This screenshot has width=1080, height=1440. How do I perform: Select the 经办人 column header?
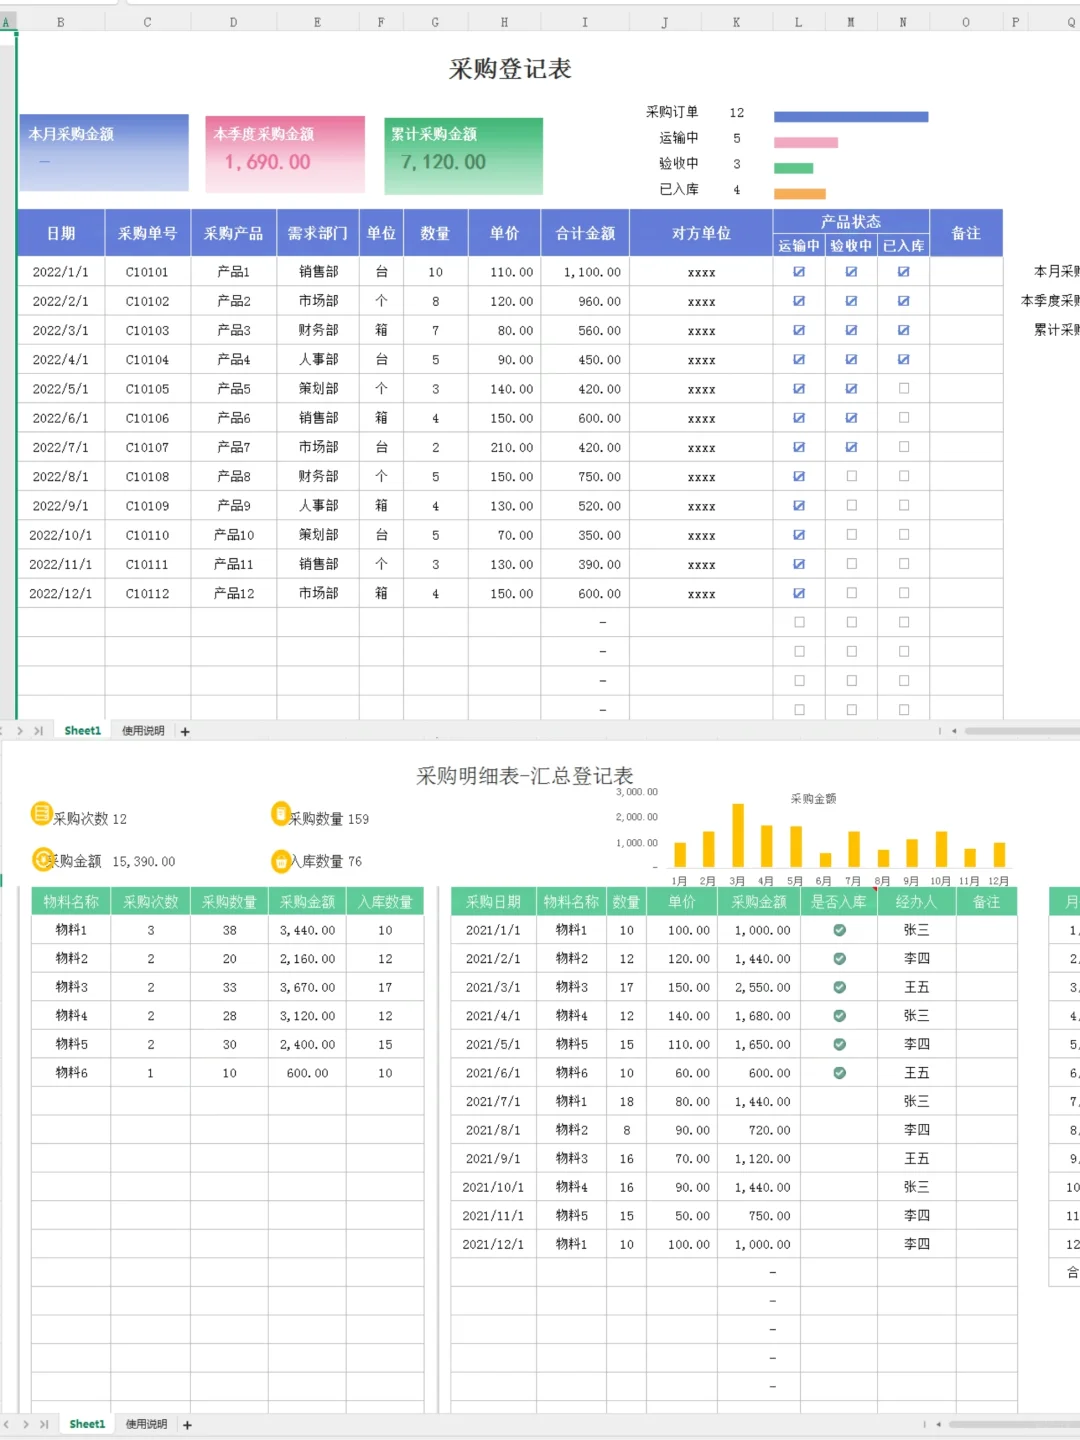click(916, 901)
